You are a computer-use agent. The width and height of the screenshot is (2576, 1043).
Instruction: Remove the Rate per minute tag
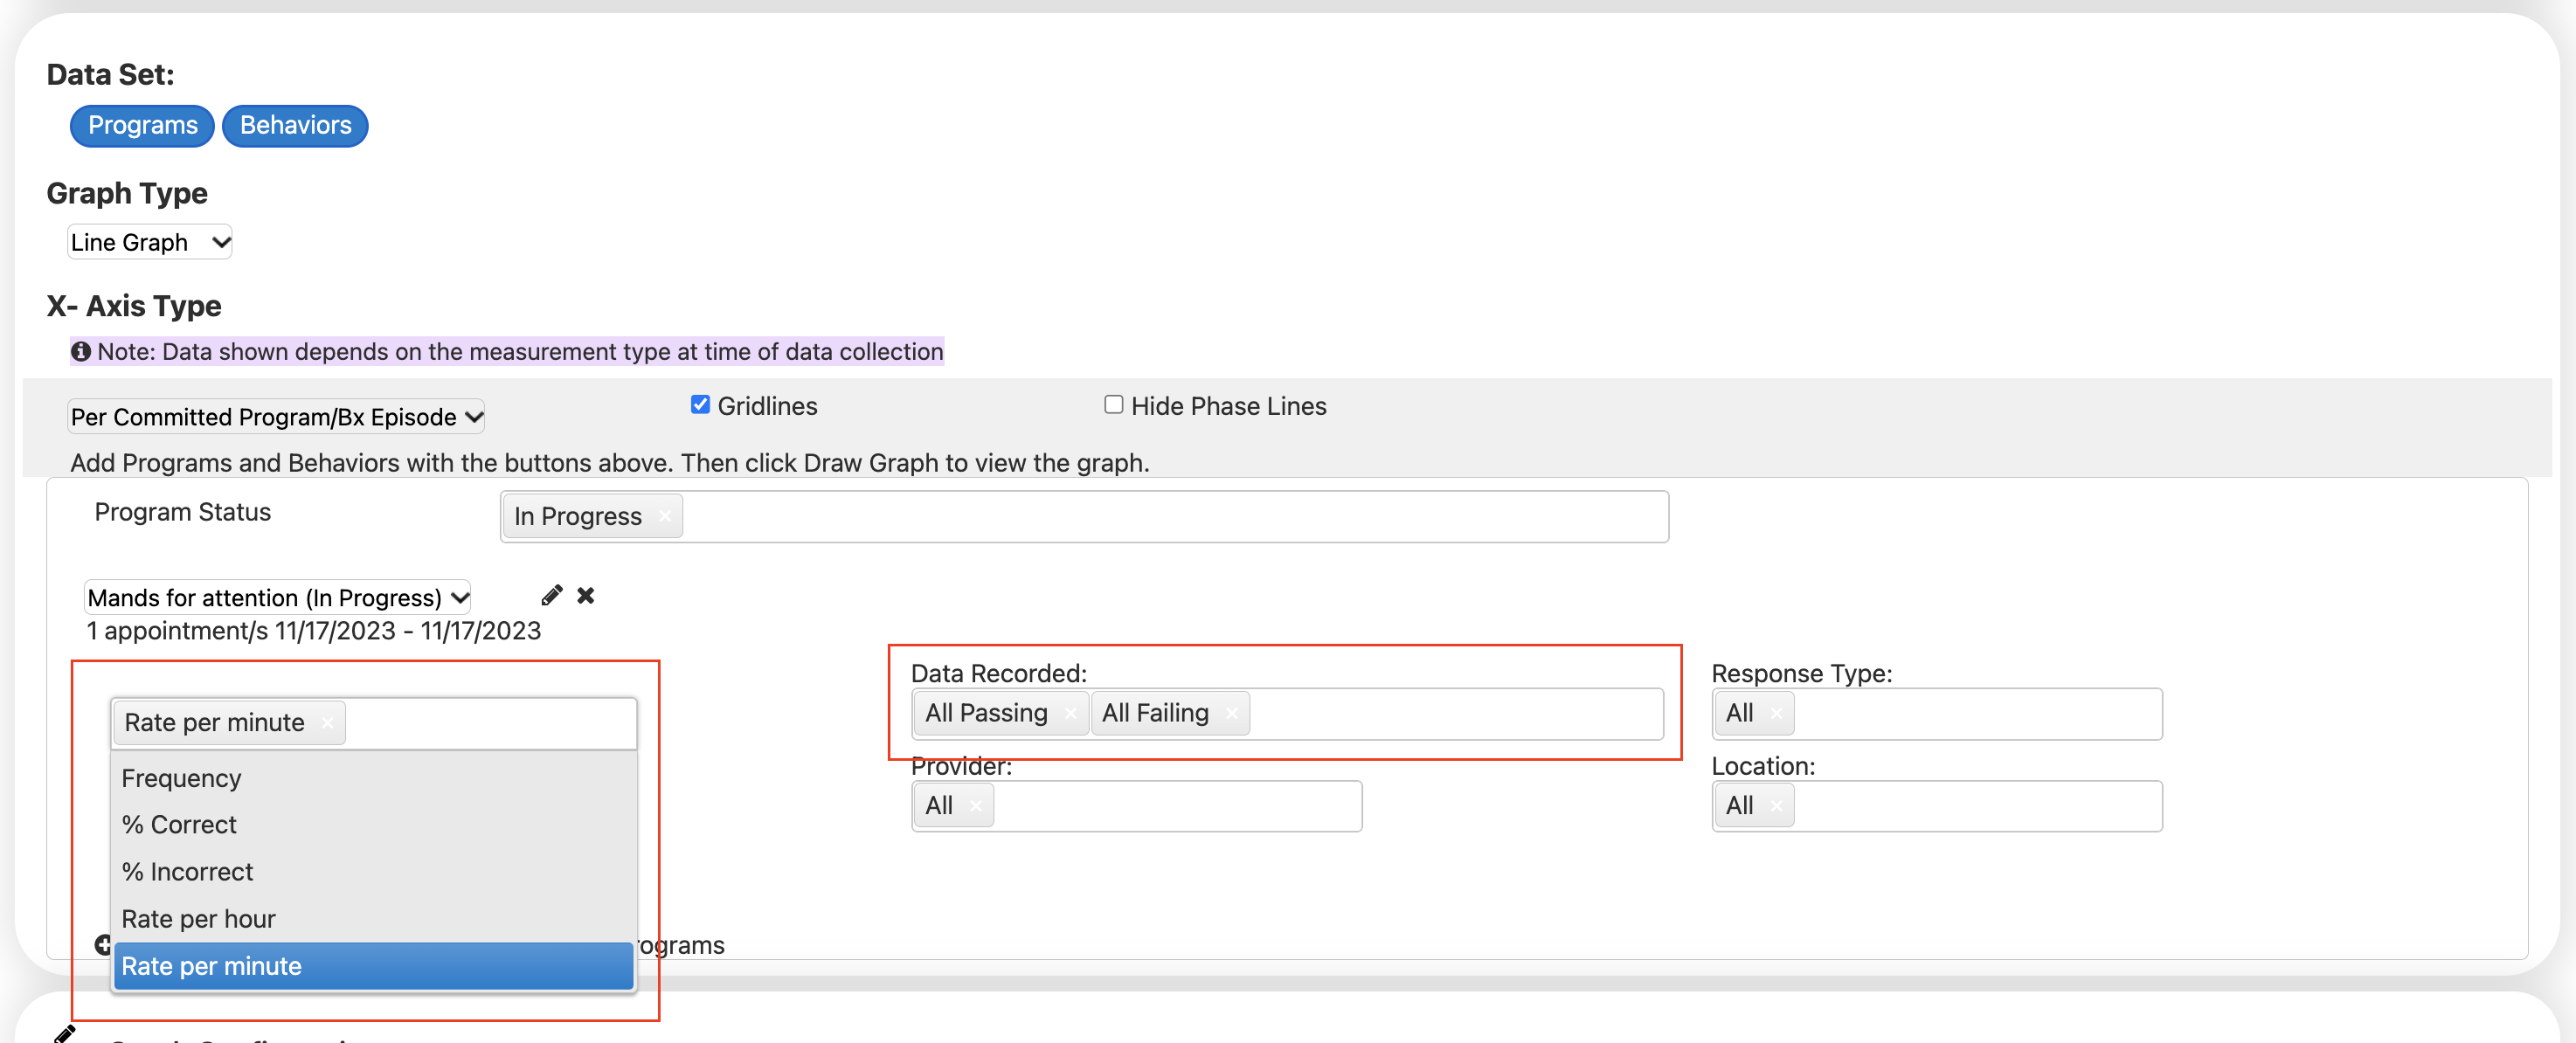(327, 723)
